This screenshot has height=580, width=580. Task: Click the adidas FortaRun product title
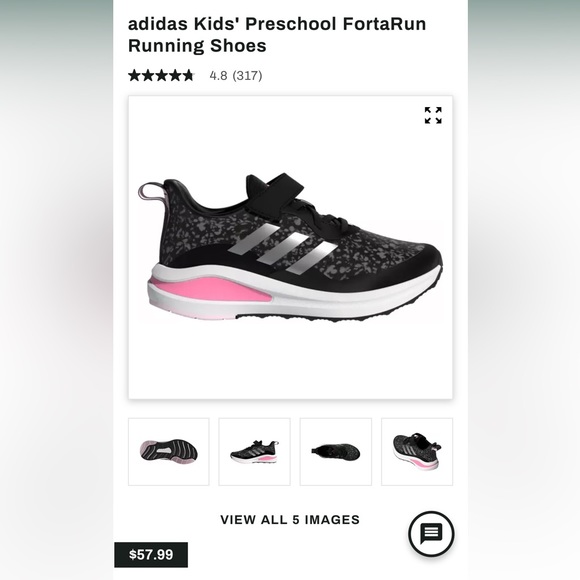pos(277,35)
